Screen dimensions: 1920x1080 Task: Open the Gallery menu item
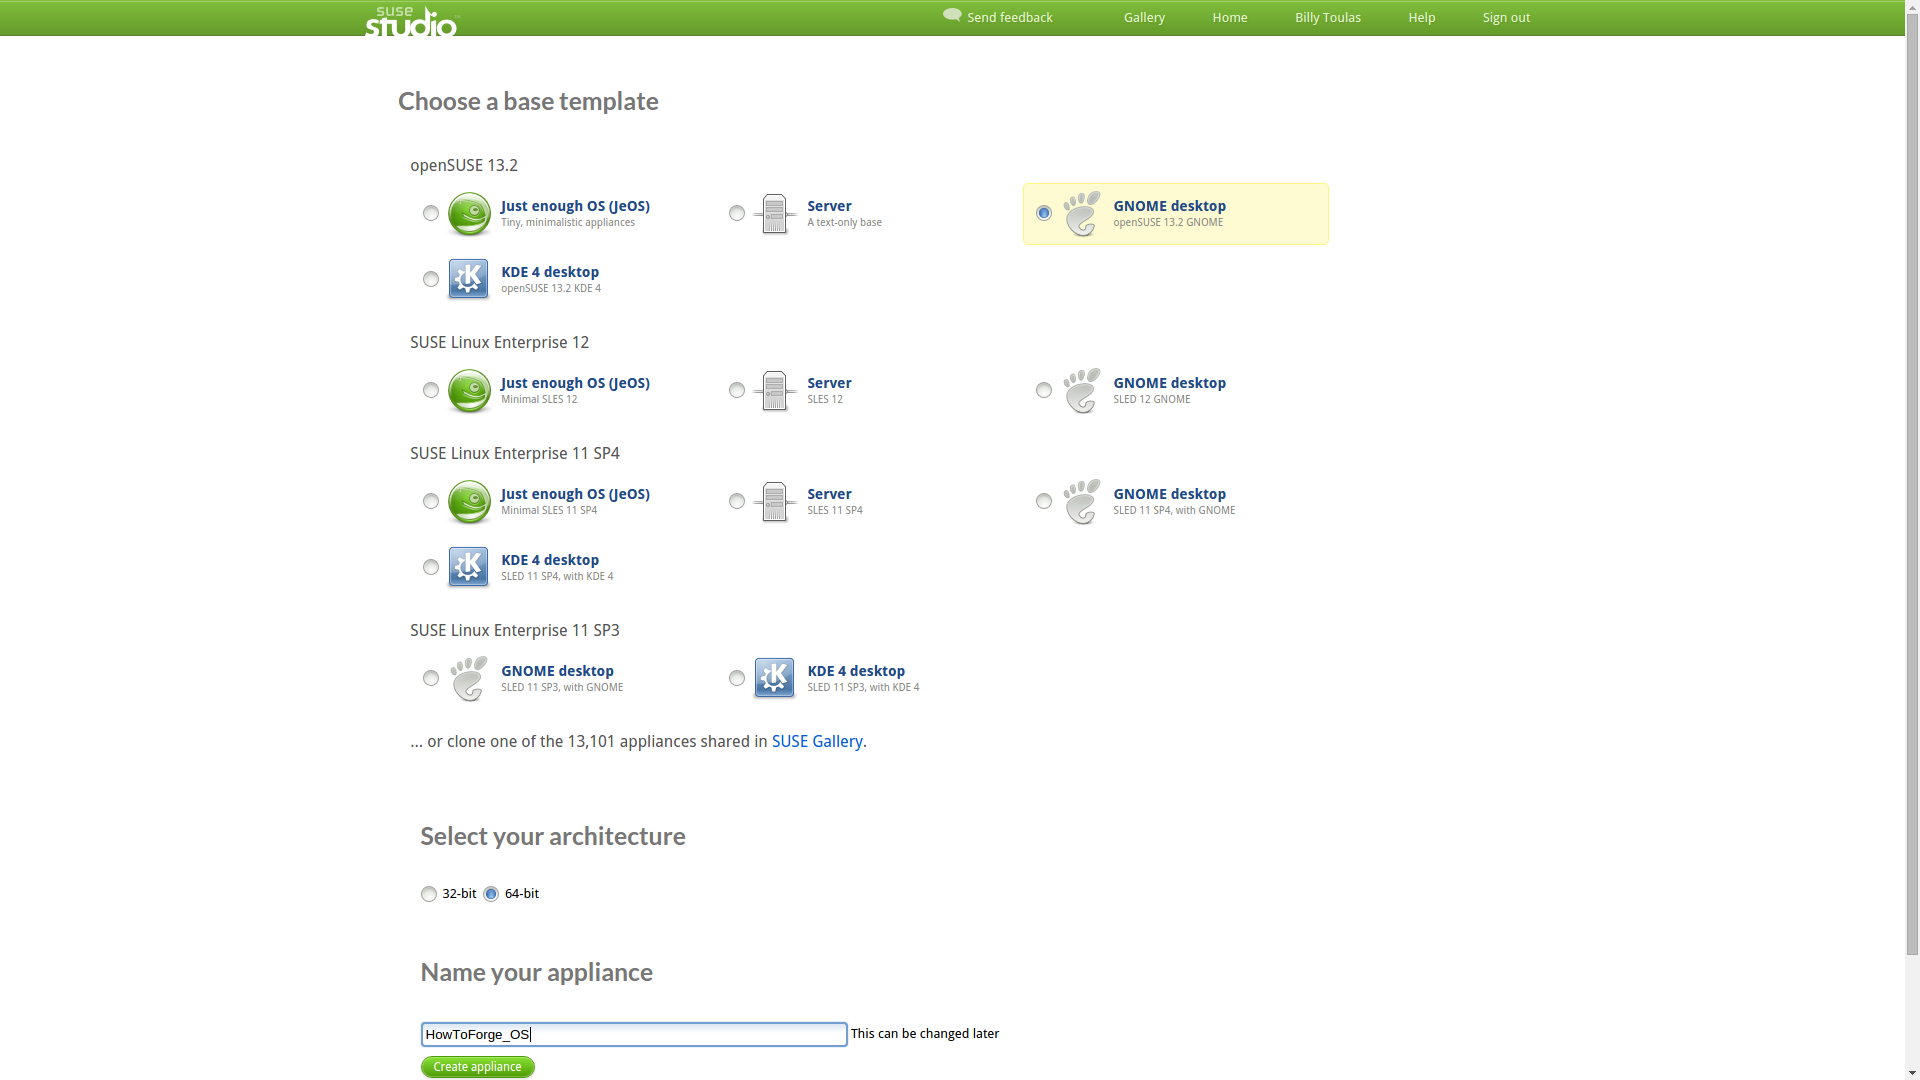coord(1144,17)
